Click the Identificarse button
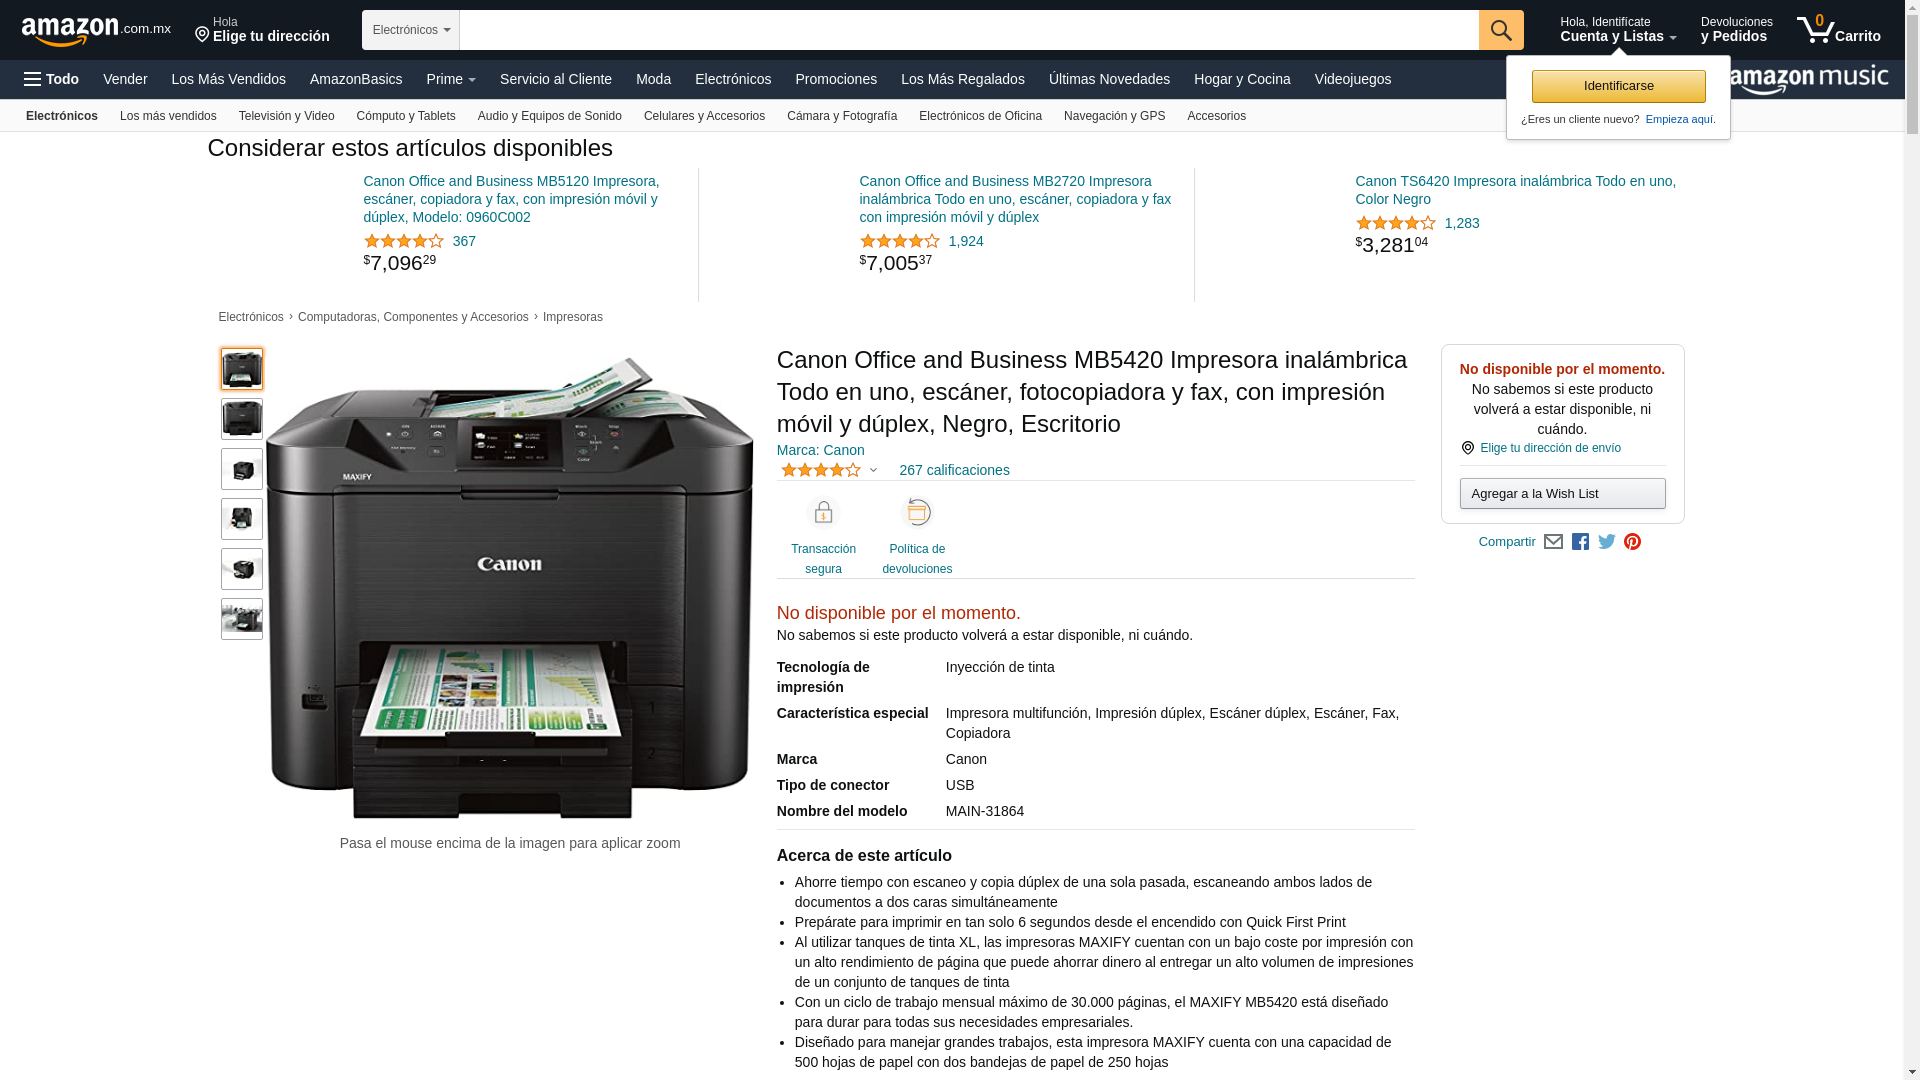Viewport: 1920px width, 1080px height. coord(1618,86)
